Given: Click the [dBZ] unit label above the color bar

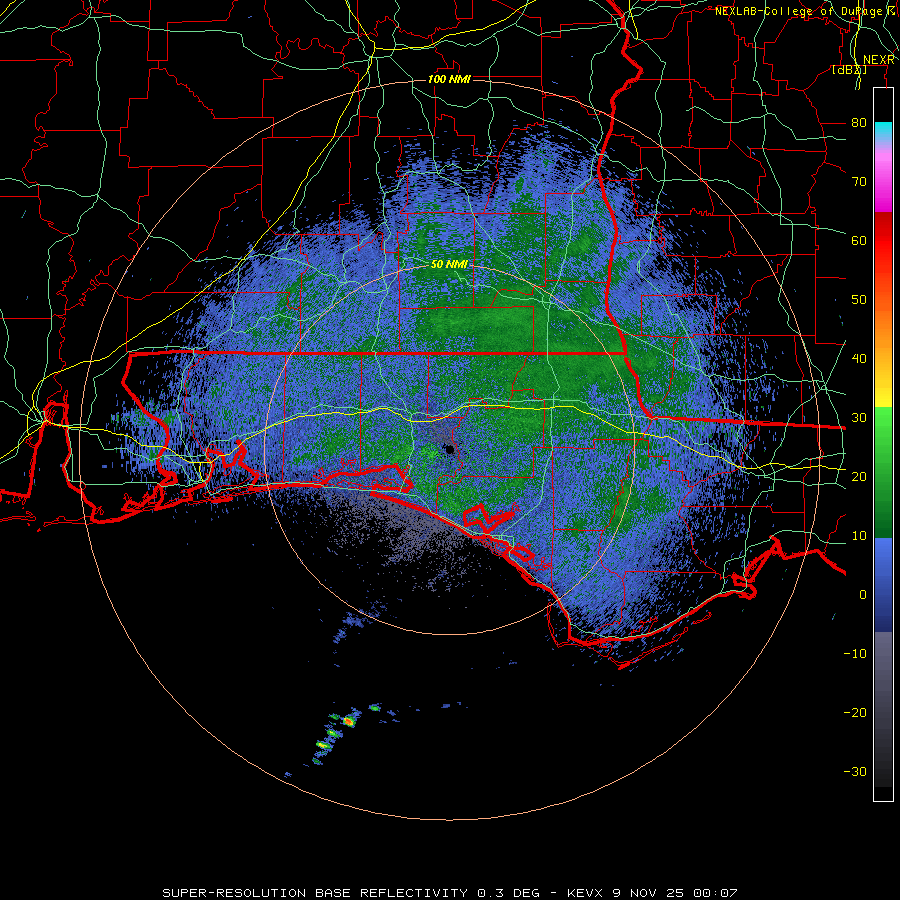Looking at the screenshot, I should [849, 70].
